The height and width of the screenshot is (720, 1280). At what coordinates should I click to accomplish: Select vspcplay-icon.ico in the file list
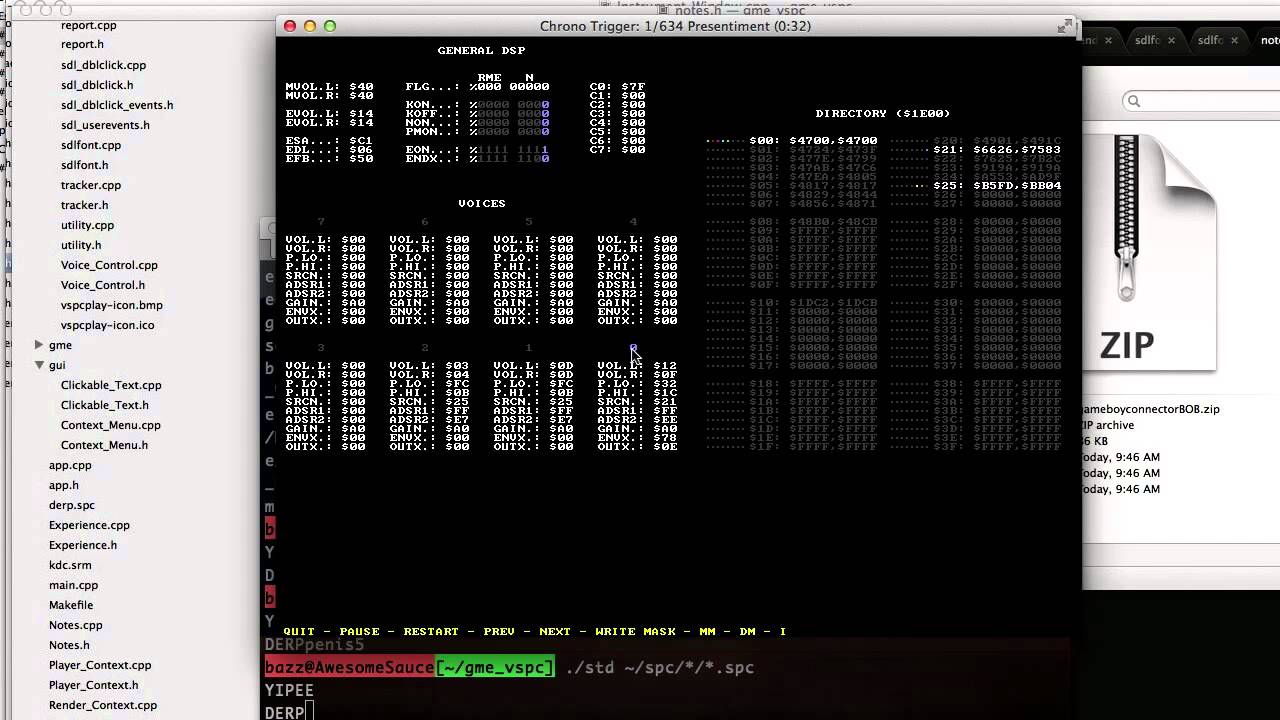coord(107,325)
